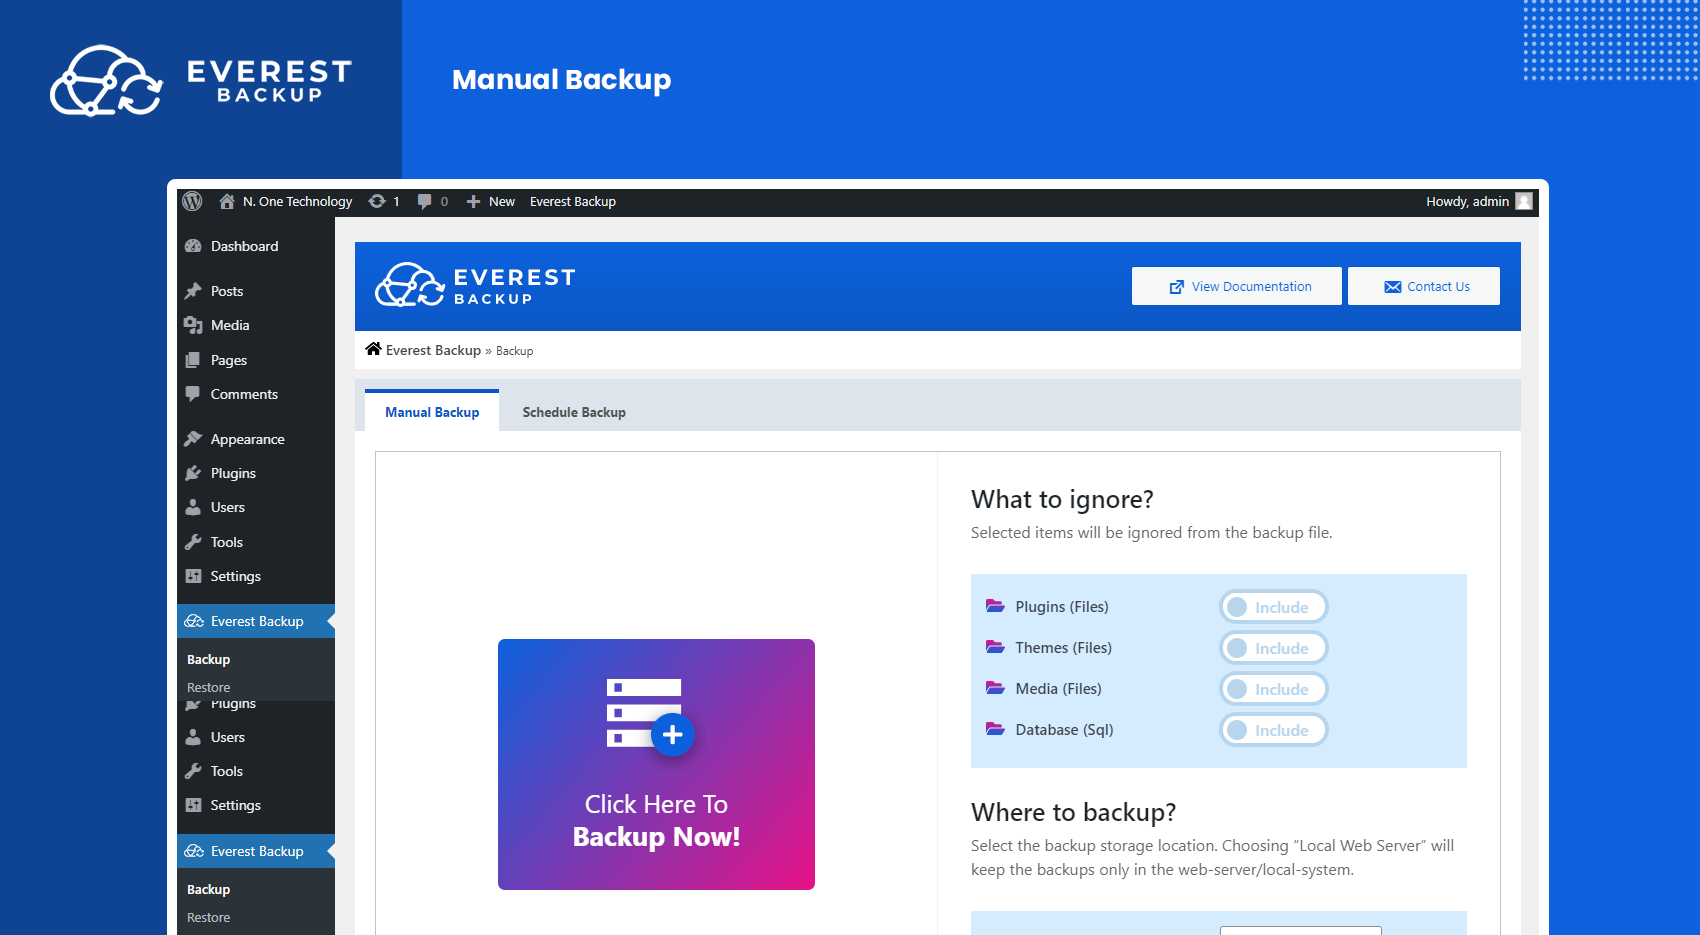Click the WordPress logo in the admin bar
This screenshot has width=1700, height=935.
tap(192, 201)
